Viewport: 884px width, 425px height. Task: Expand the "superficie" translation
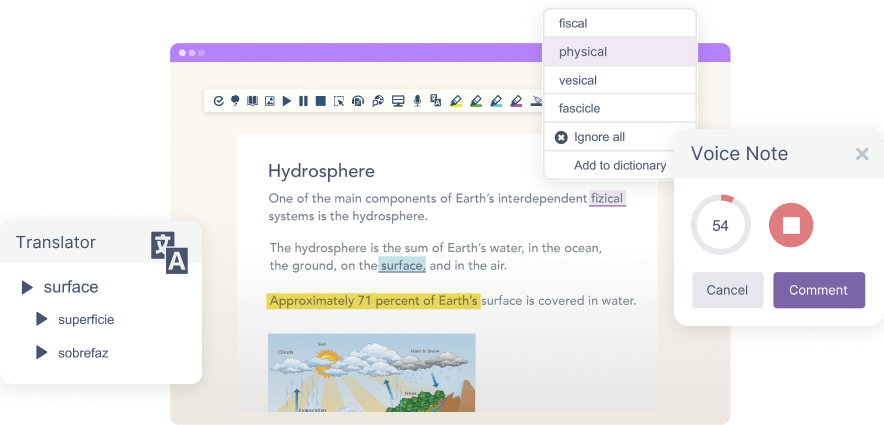pyautogui.click(x=42, y=319)
